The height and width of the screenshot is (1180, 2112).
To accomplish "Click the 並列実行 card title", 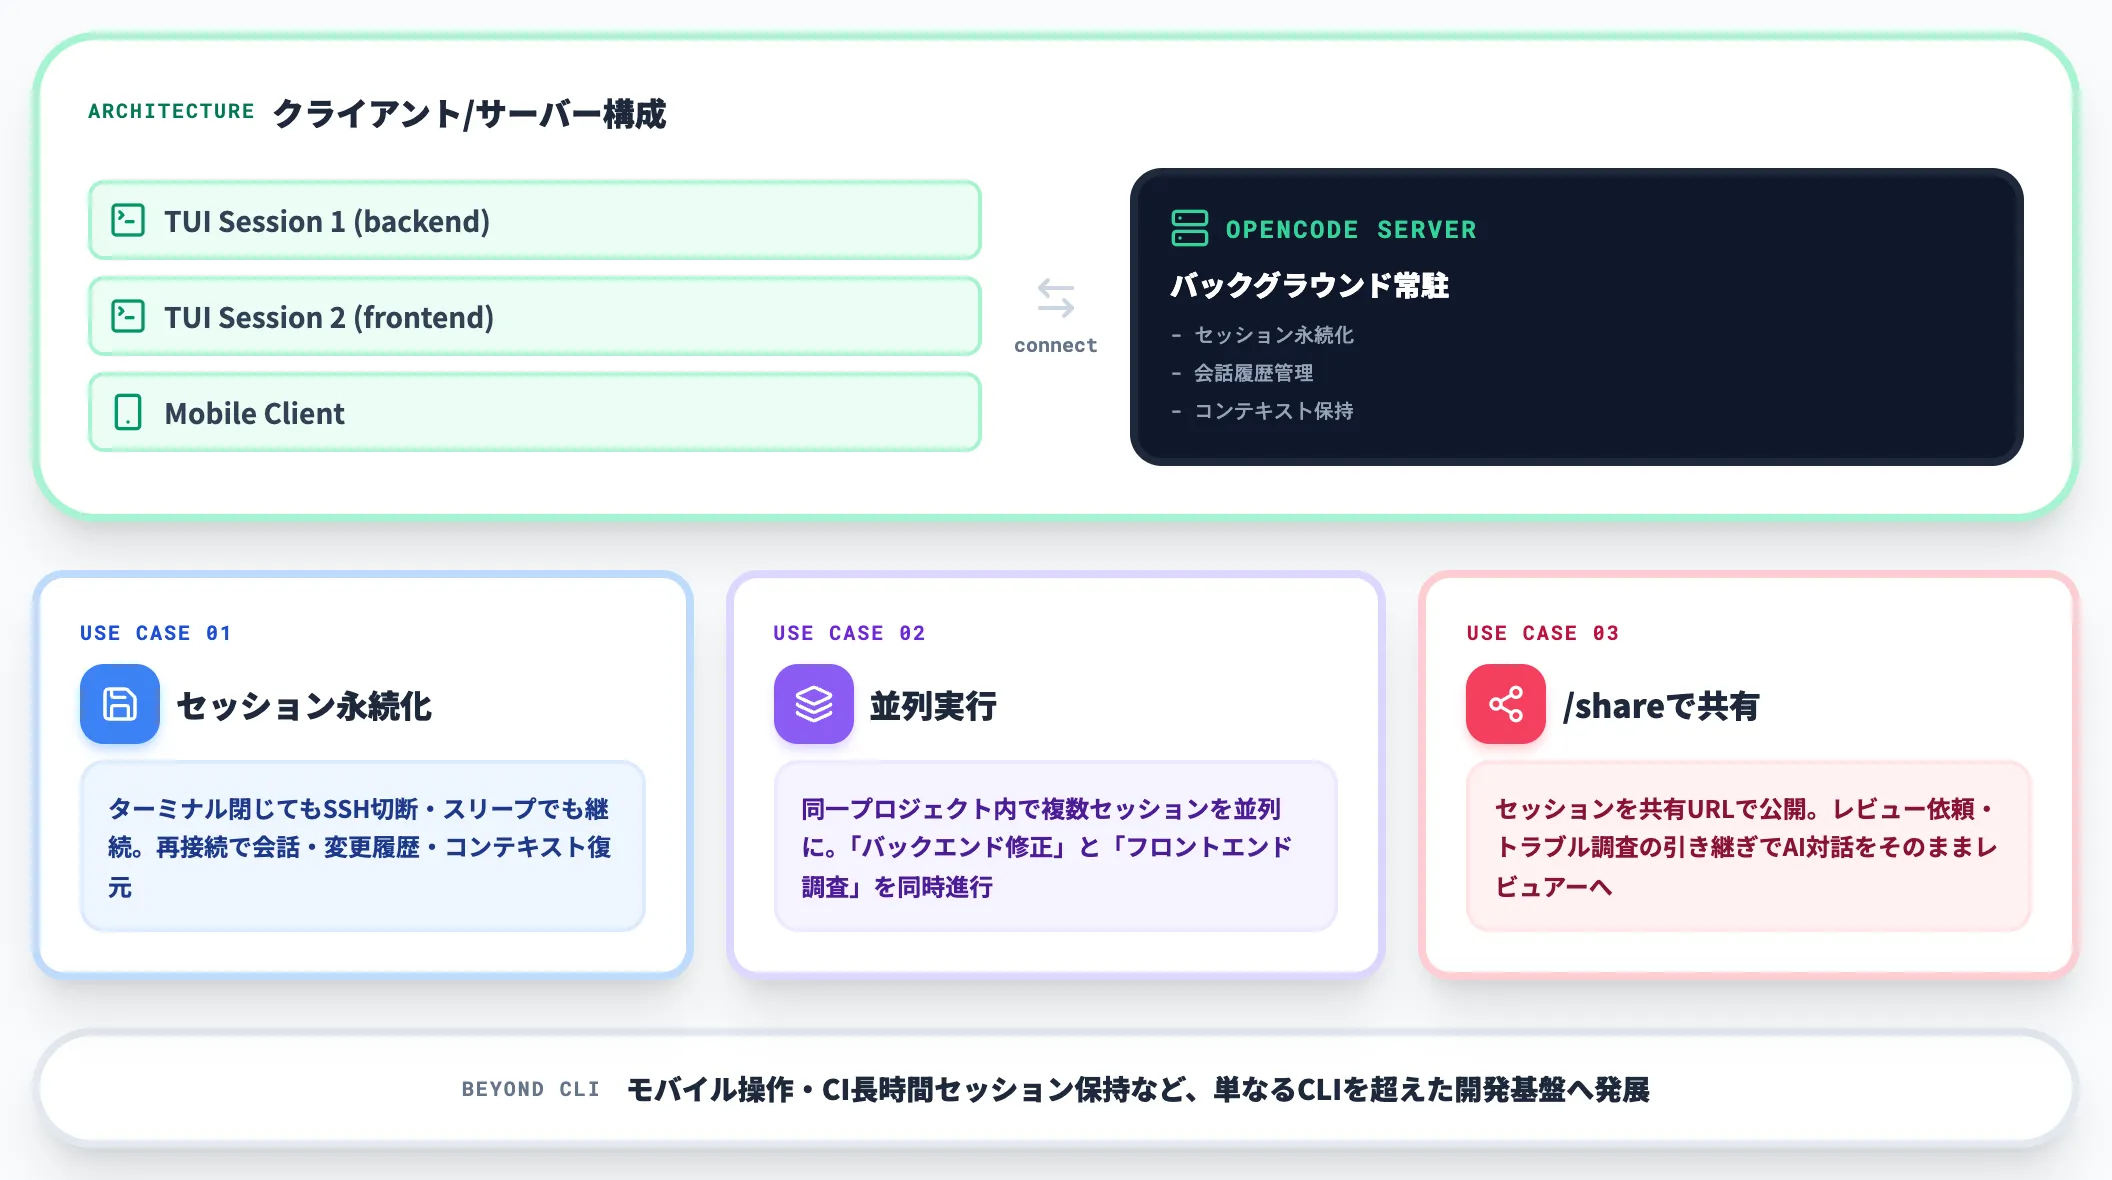I will pos(933,706).
